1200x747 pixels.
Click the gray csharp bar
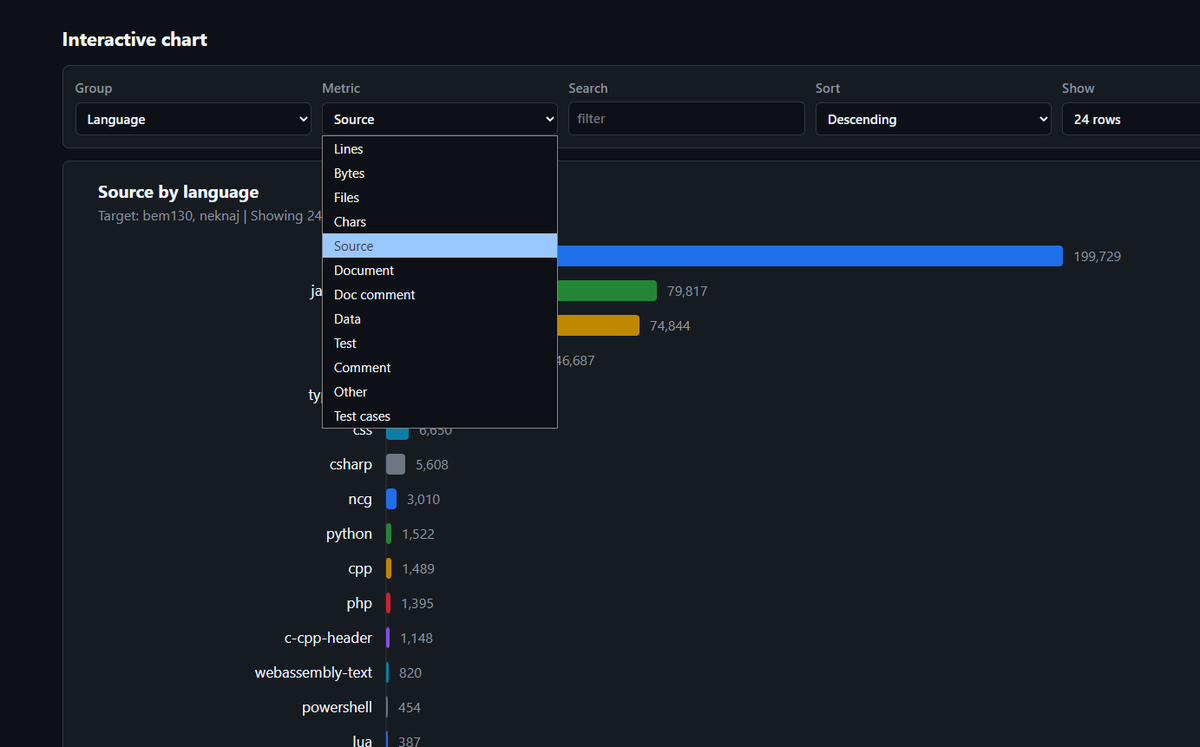(x=396, y=464)
